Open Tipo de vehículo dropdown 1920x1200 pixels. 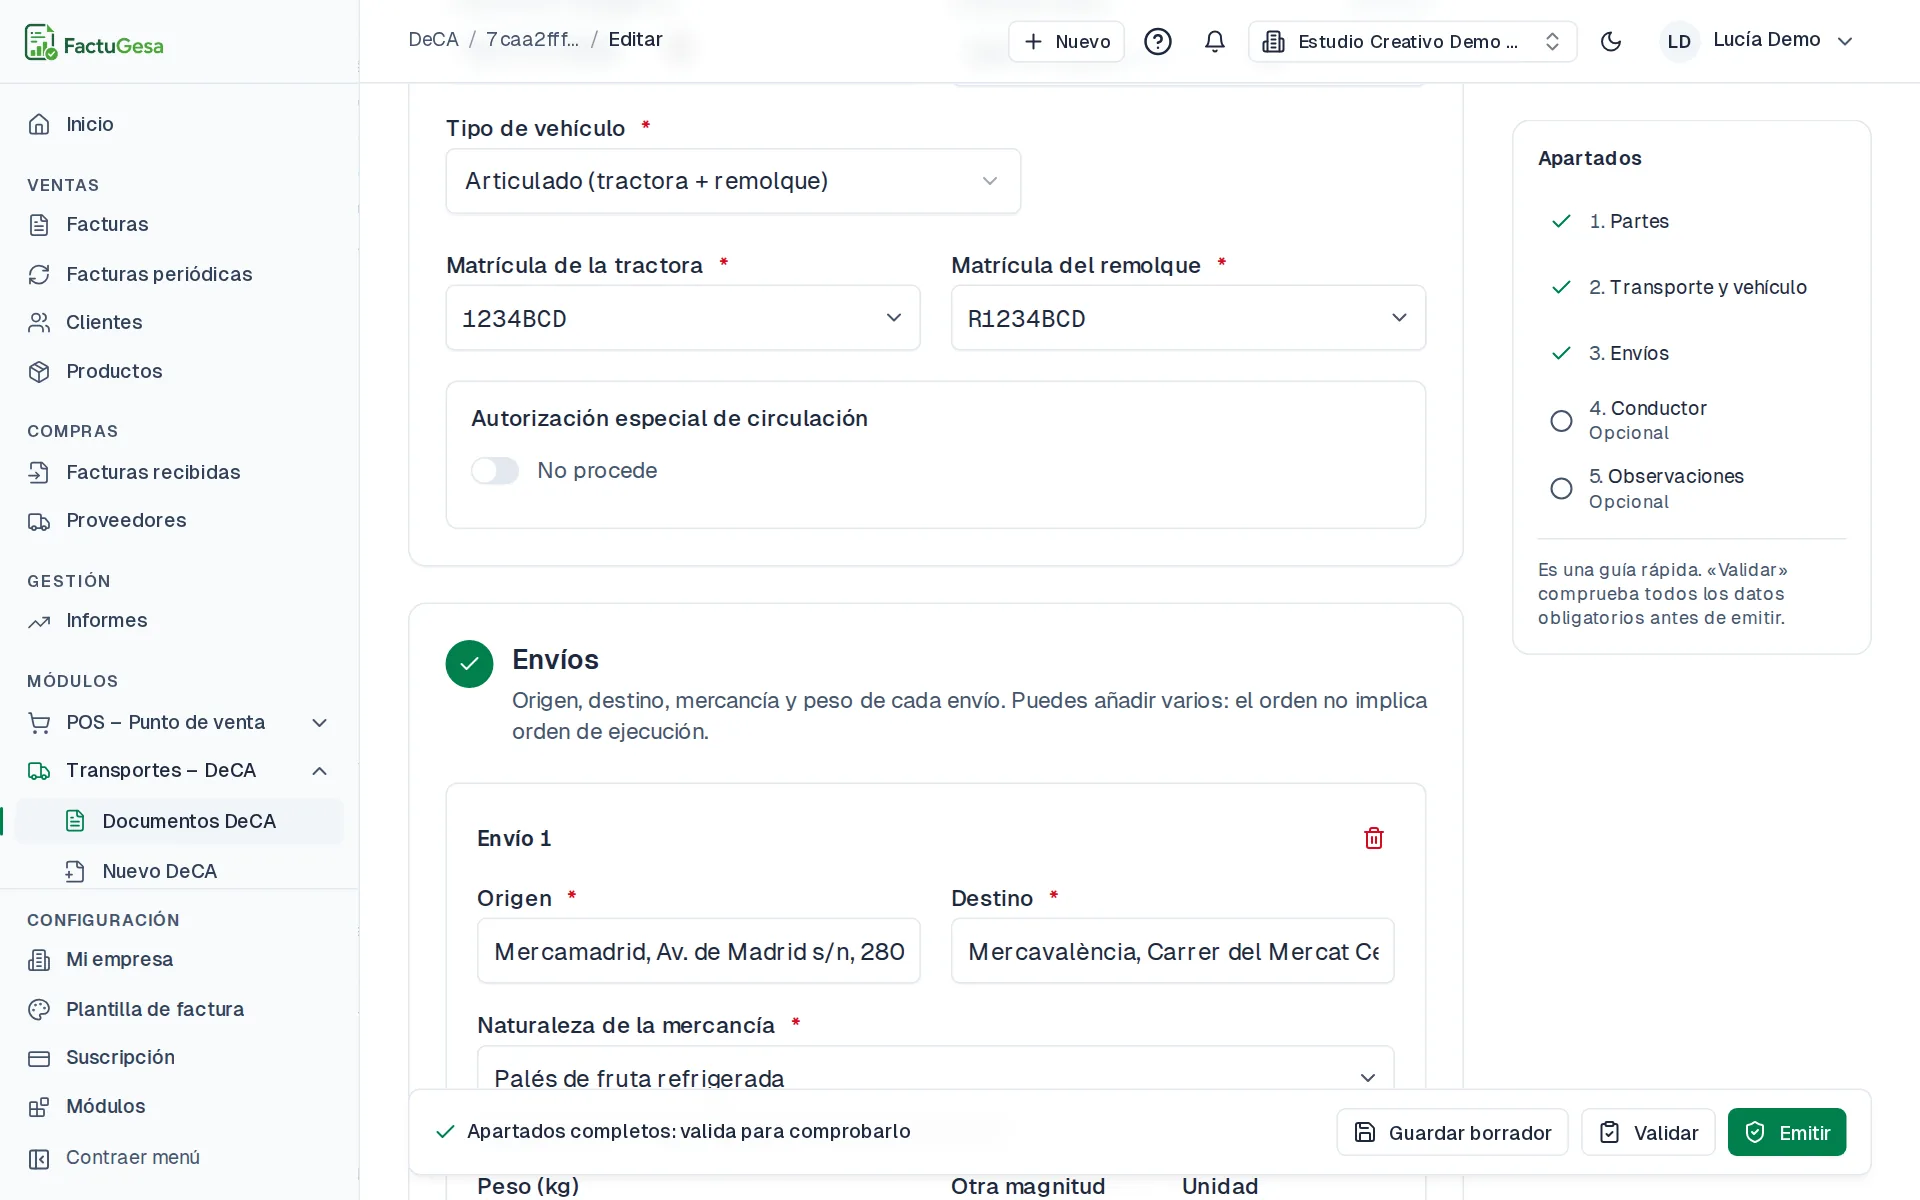733,181
